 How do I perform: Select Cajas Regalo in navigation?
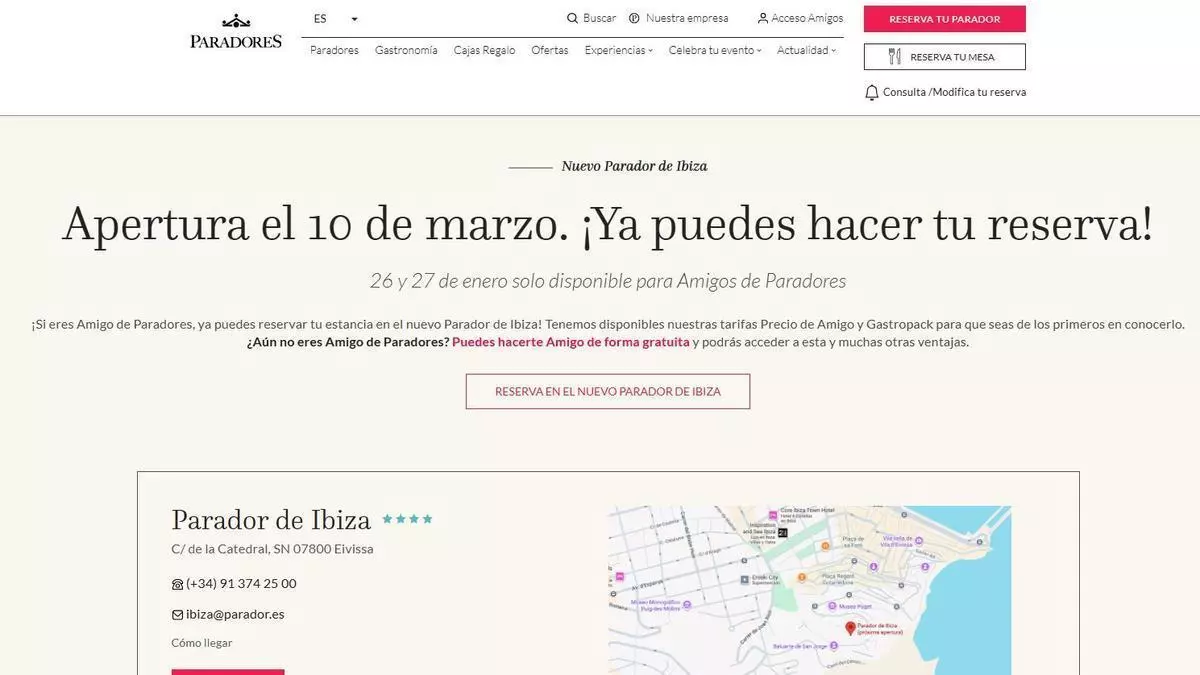[484, 50]
